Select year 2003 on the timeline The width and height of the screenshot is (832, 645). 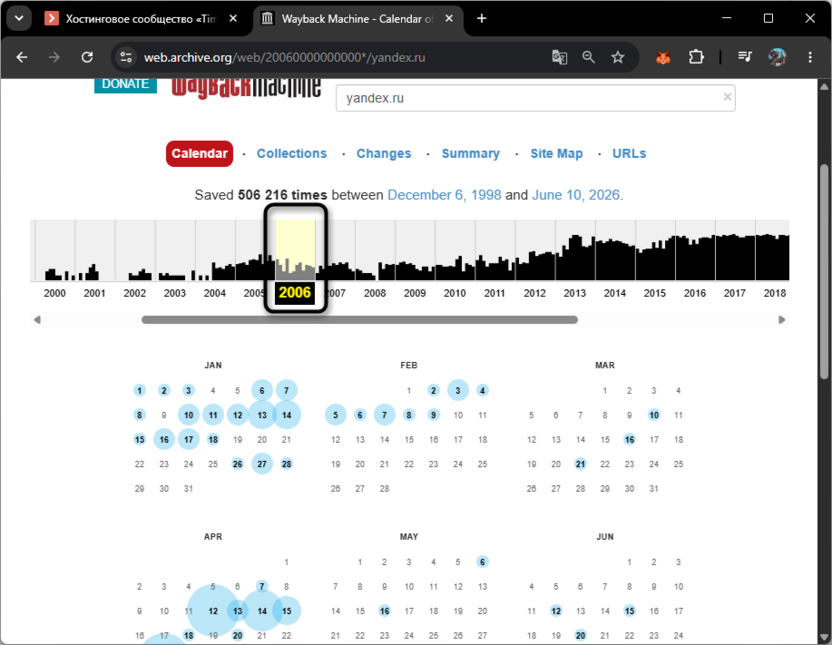[x=175, y=293]
